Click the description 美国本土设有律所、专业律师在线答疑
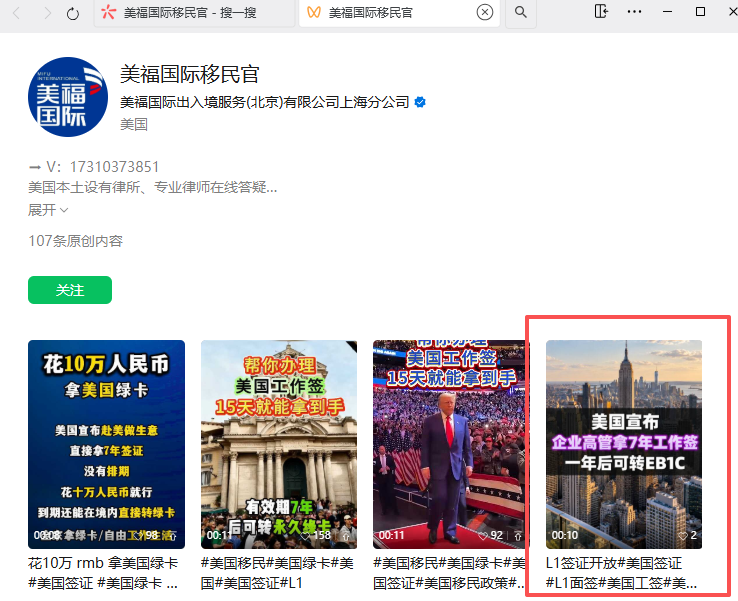Screen dimensions: 738x601 [x=152, y=188]
